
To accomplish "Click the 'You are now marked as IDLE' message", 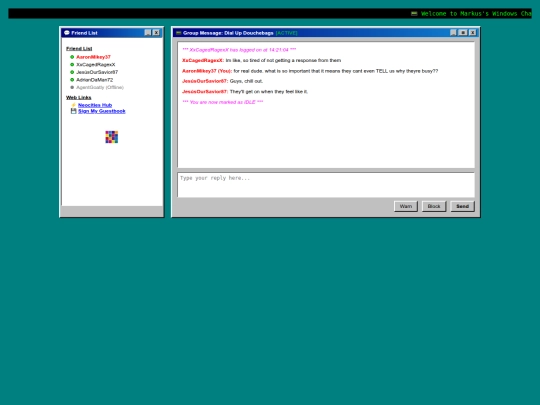I will click(x=222, y=102).
